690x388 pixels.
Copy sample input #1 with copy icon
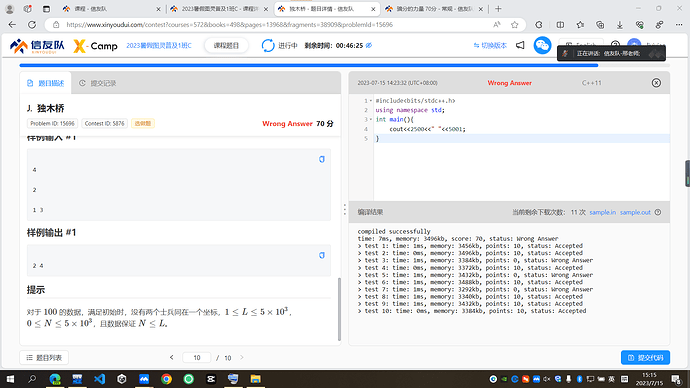[x=322, y=159]
